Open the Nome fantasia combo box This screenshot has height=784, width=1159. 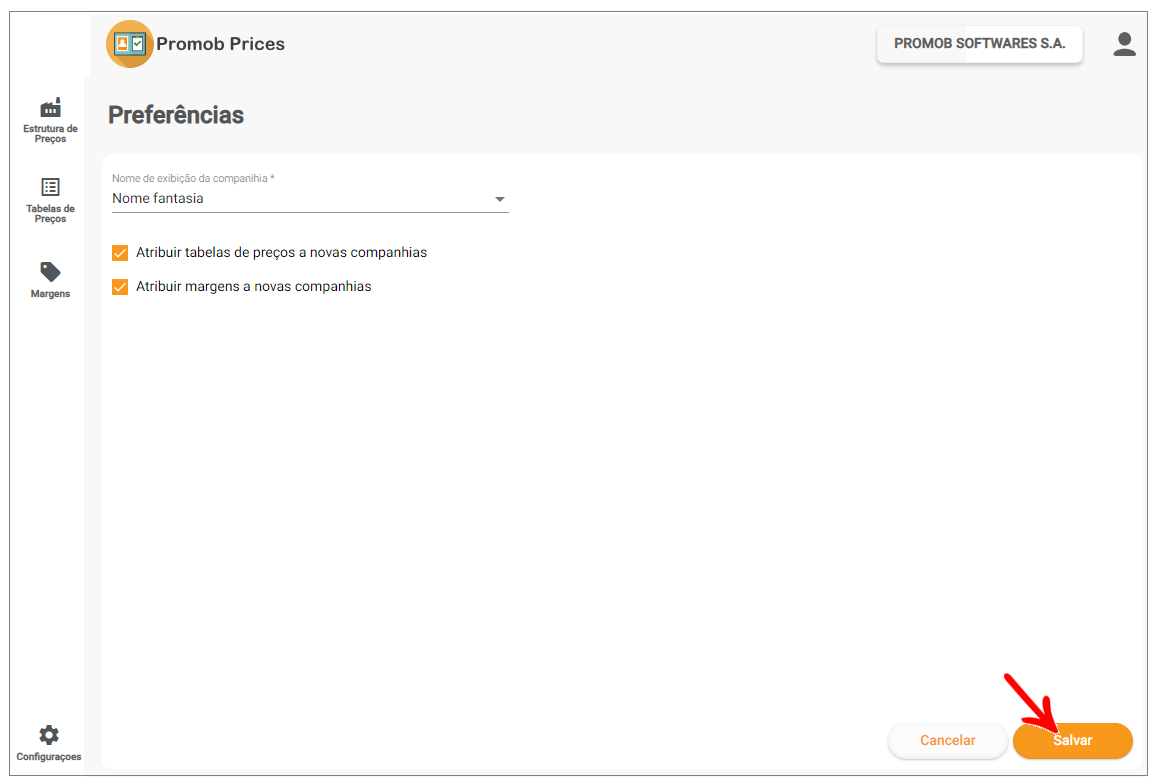310,199
